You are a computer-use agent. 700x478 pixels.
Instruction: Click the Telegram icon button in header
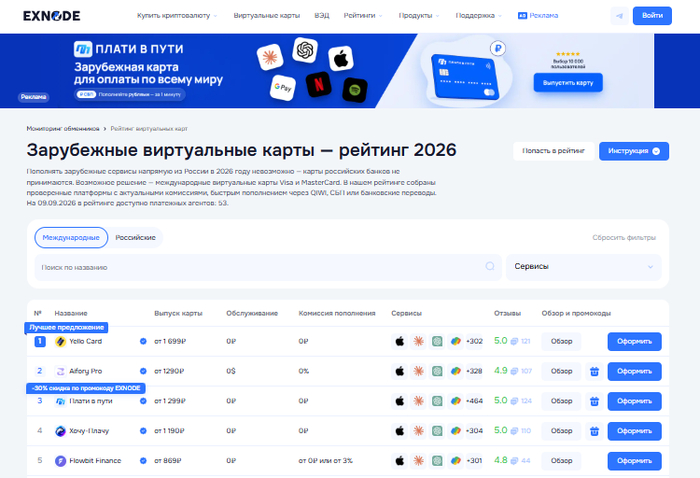619,16
